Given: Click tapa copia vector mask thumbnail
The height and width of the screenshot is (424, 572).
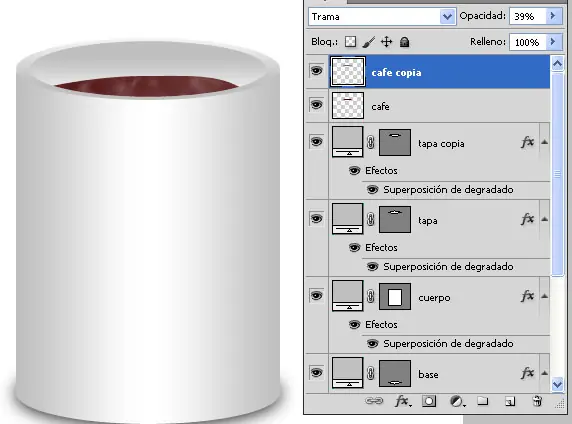Looking at the screenshot, I should coord(395,142).
